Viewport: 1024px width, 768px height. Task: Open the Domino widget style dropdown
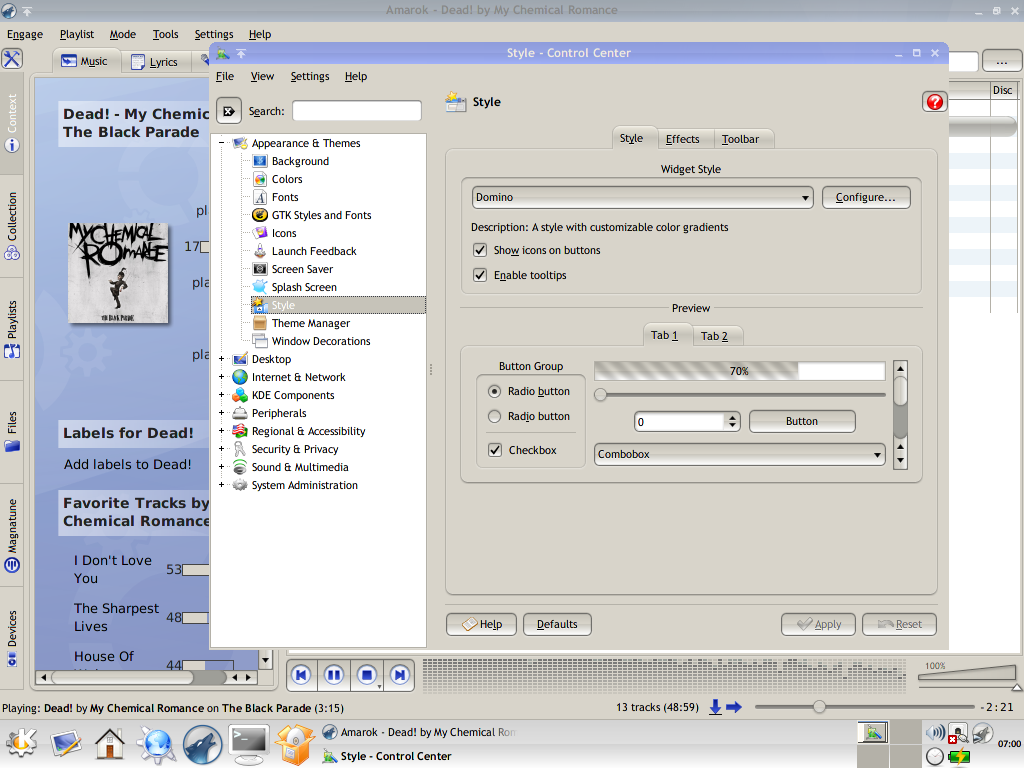[643, 197]
